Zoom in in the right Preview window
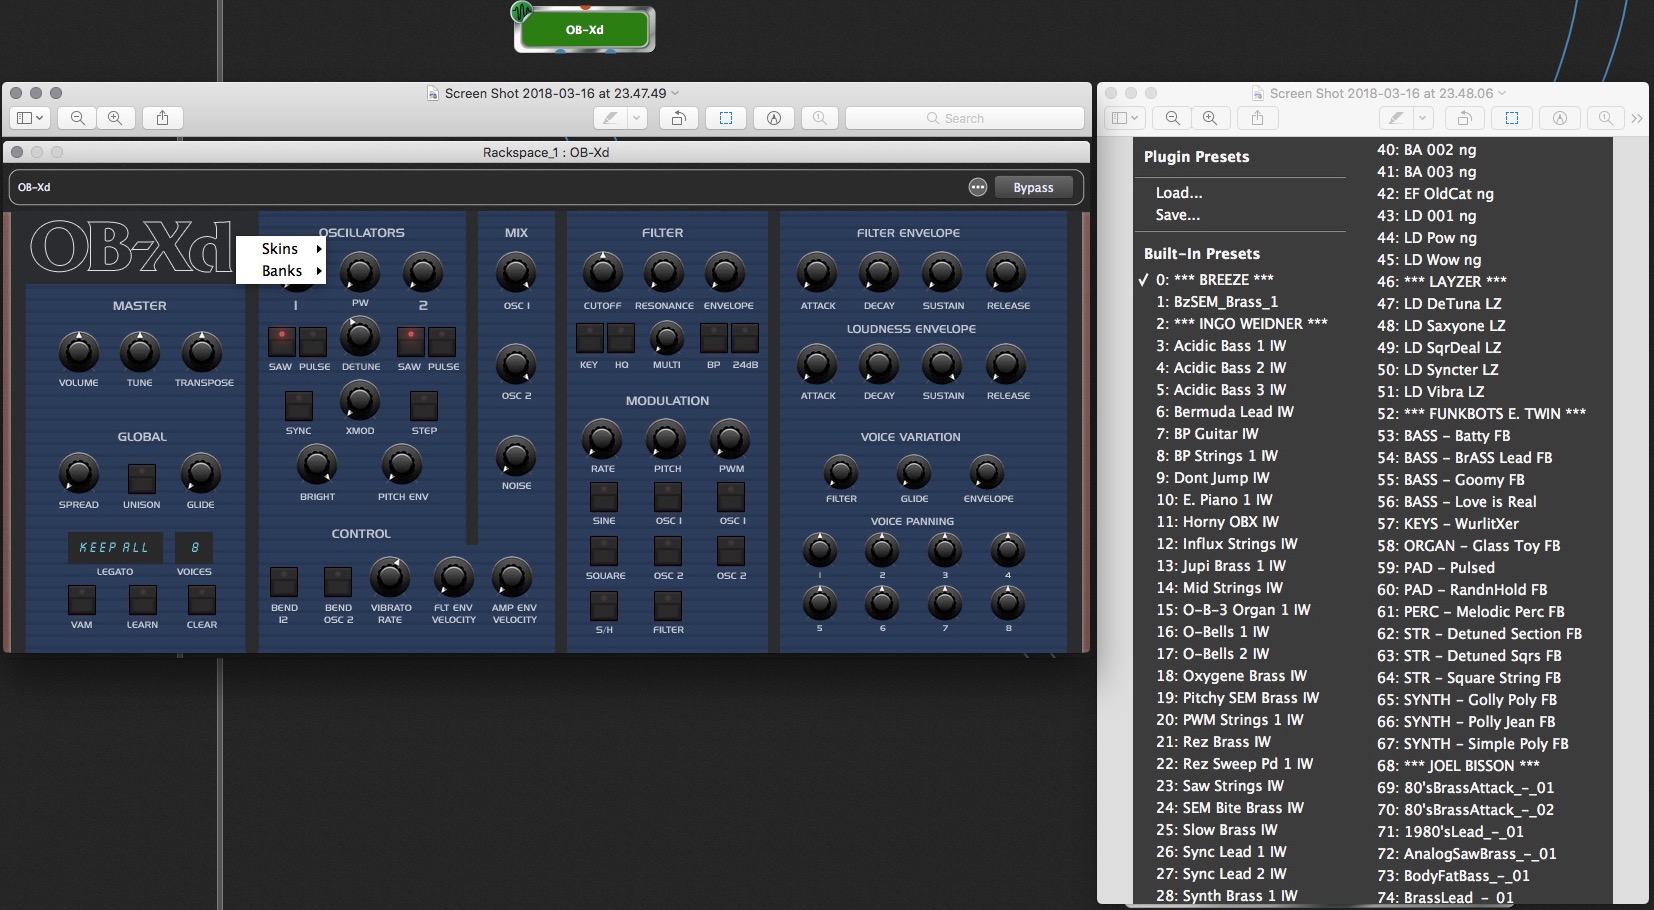1654x910 pixels. 1210,118
